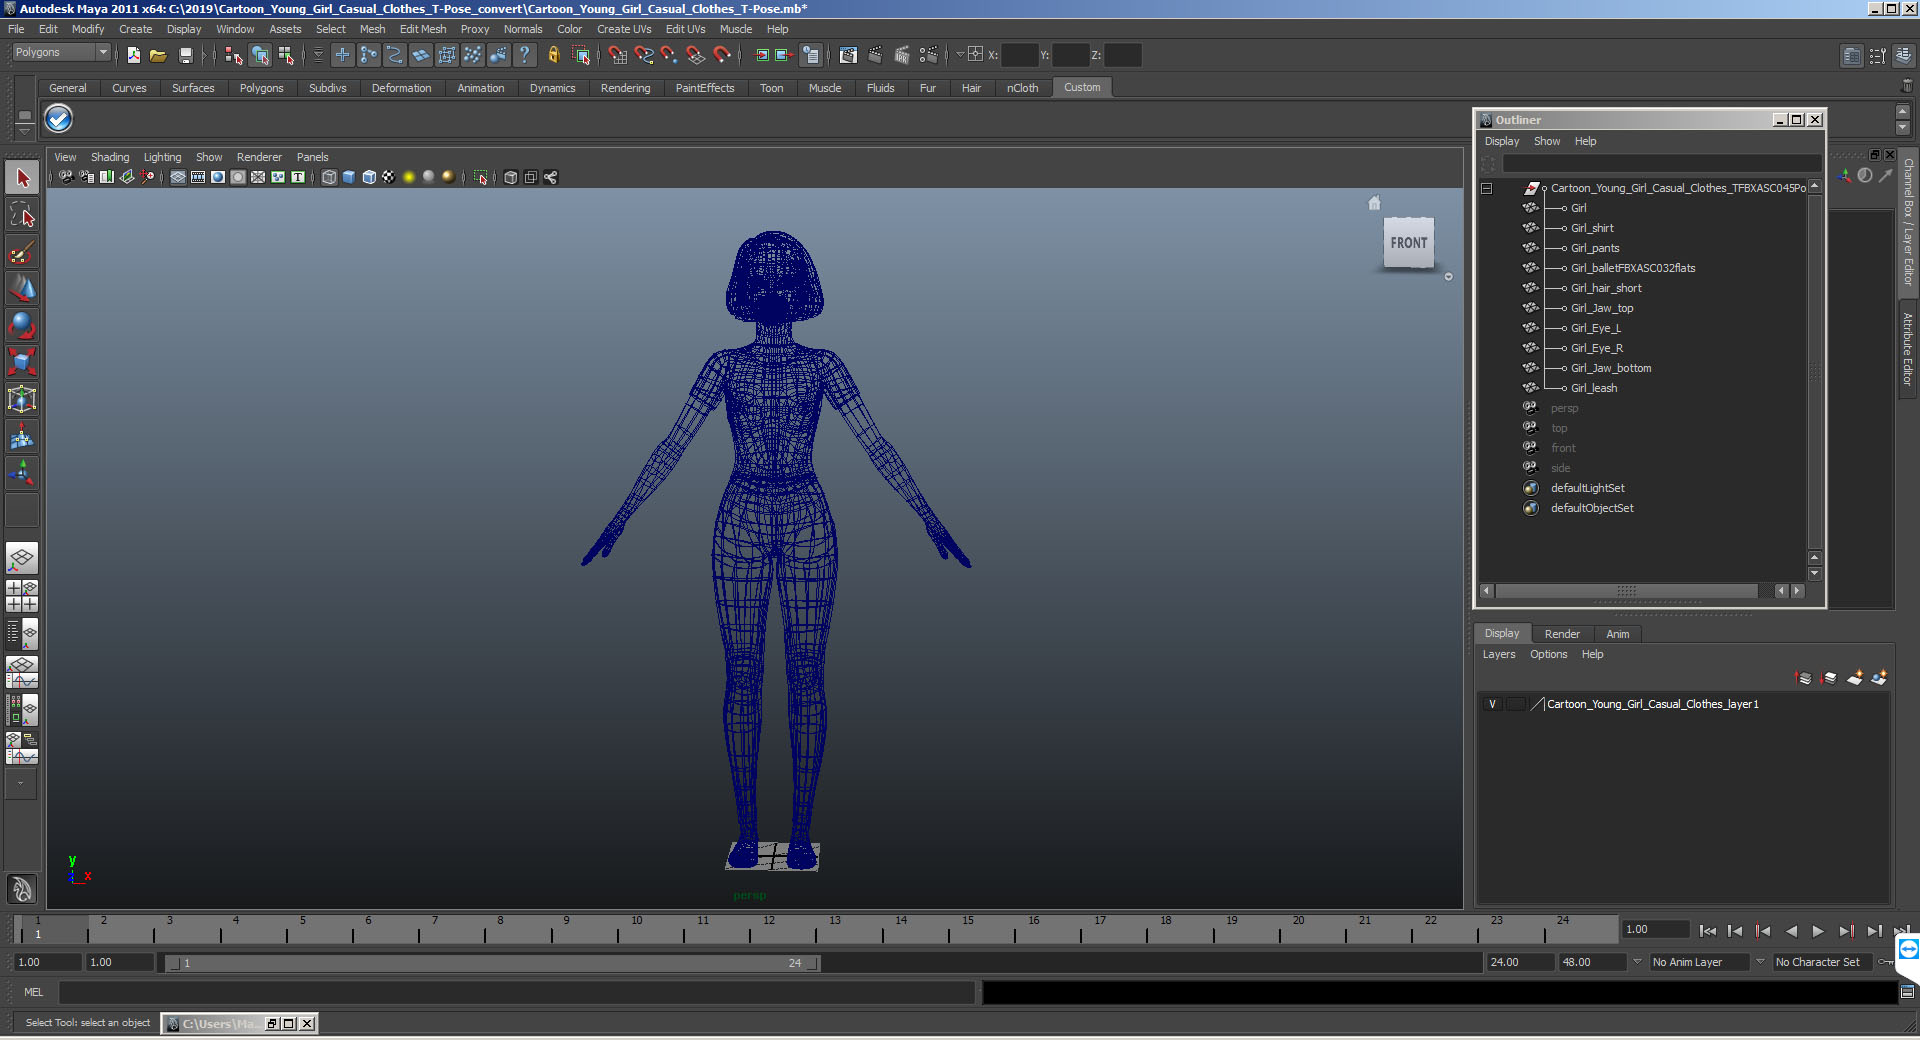
Task: Open the Render tab in Layer Editor
Action: [x=1562, y=634]
